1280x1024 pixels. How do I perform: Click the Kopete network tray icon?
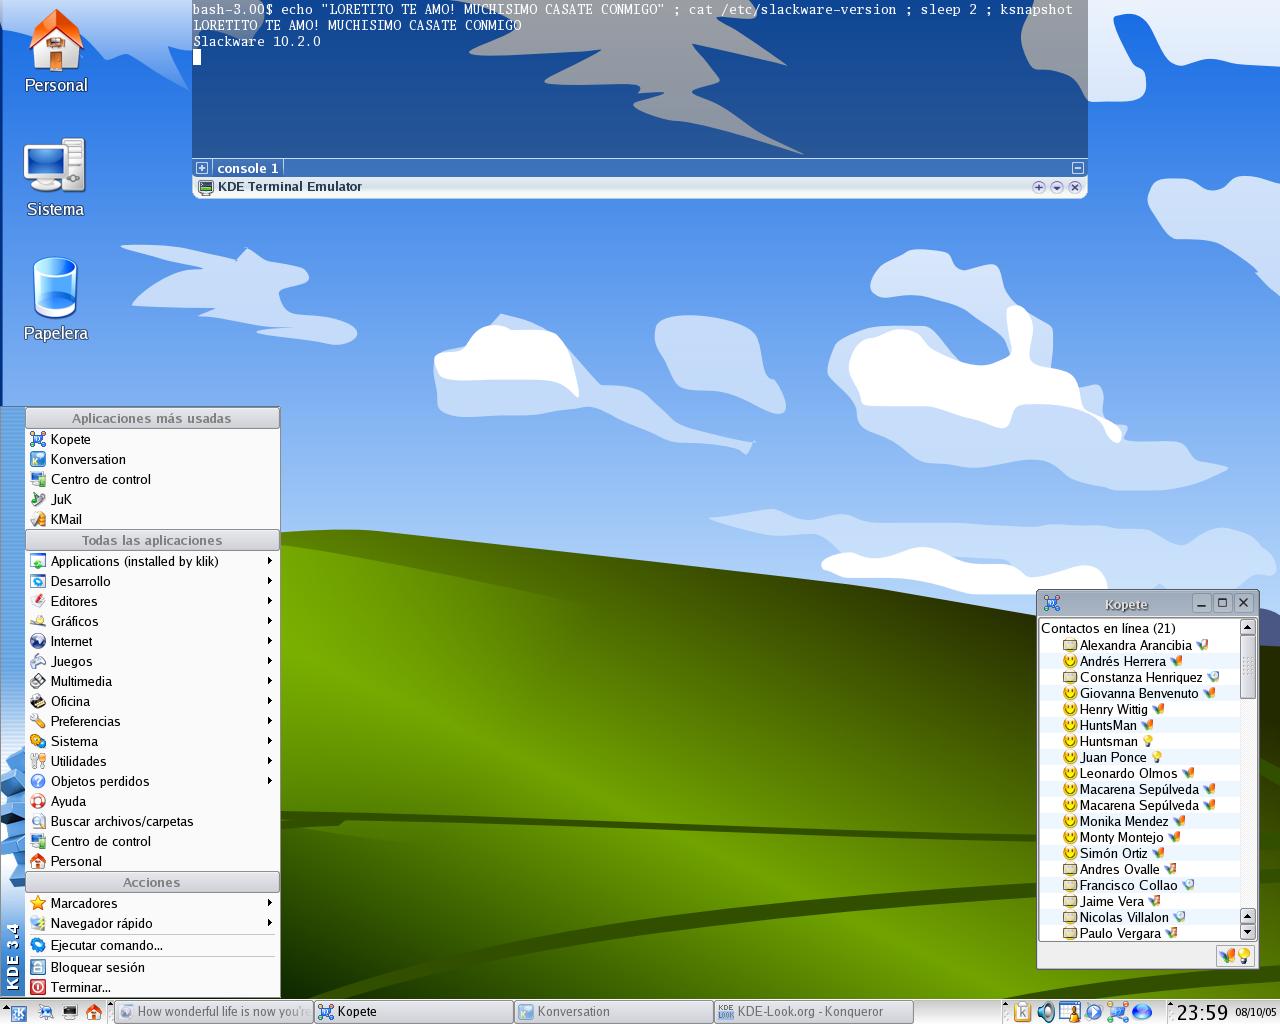tap(1118, 1012)
